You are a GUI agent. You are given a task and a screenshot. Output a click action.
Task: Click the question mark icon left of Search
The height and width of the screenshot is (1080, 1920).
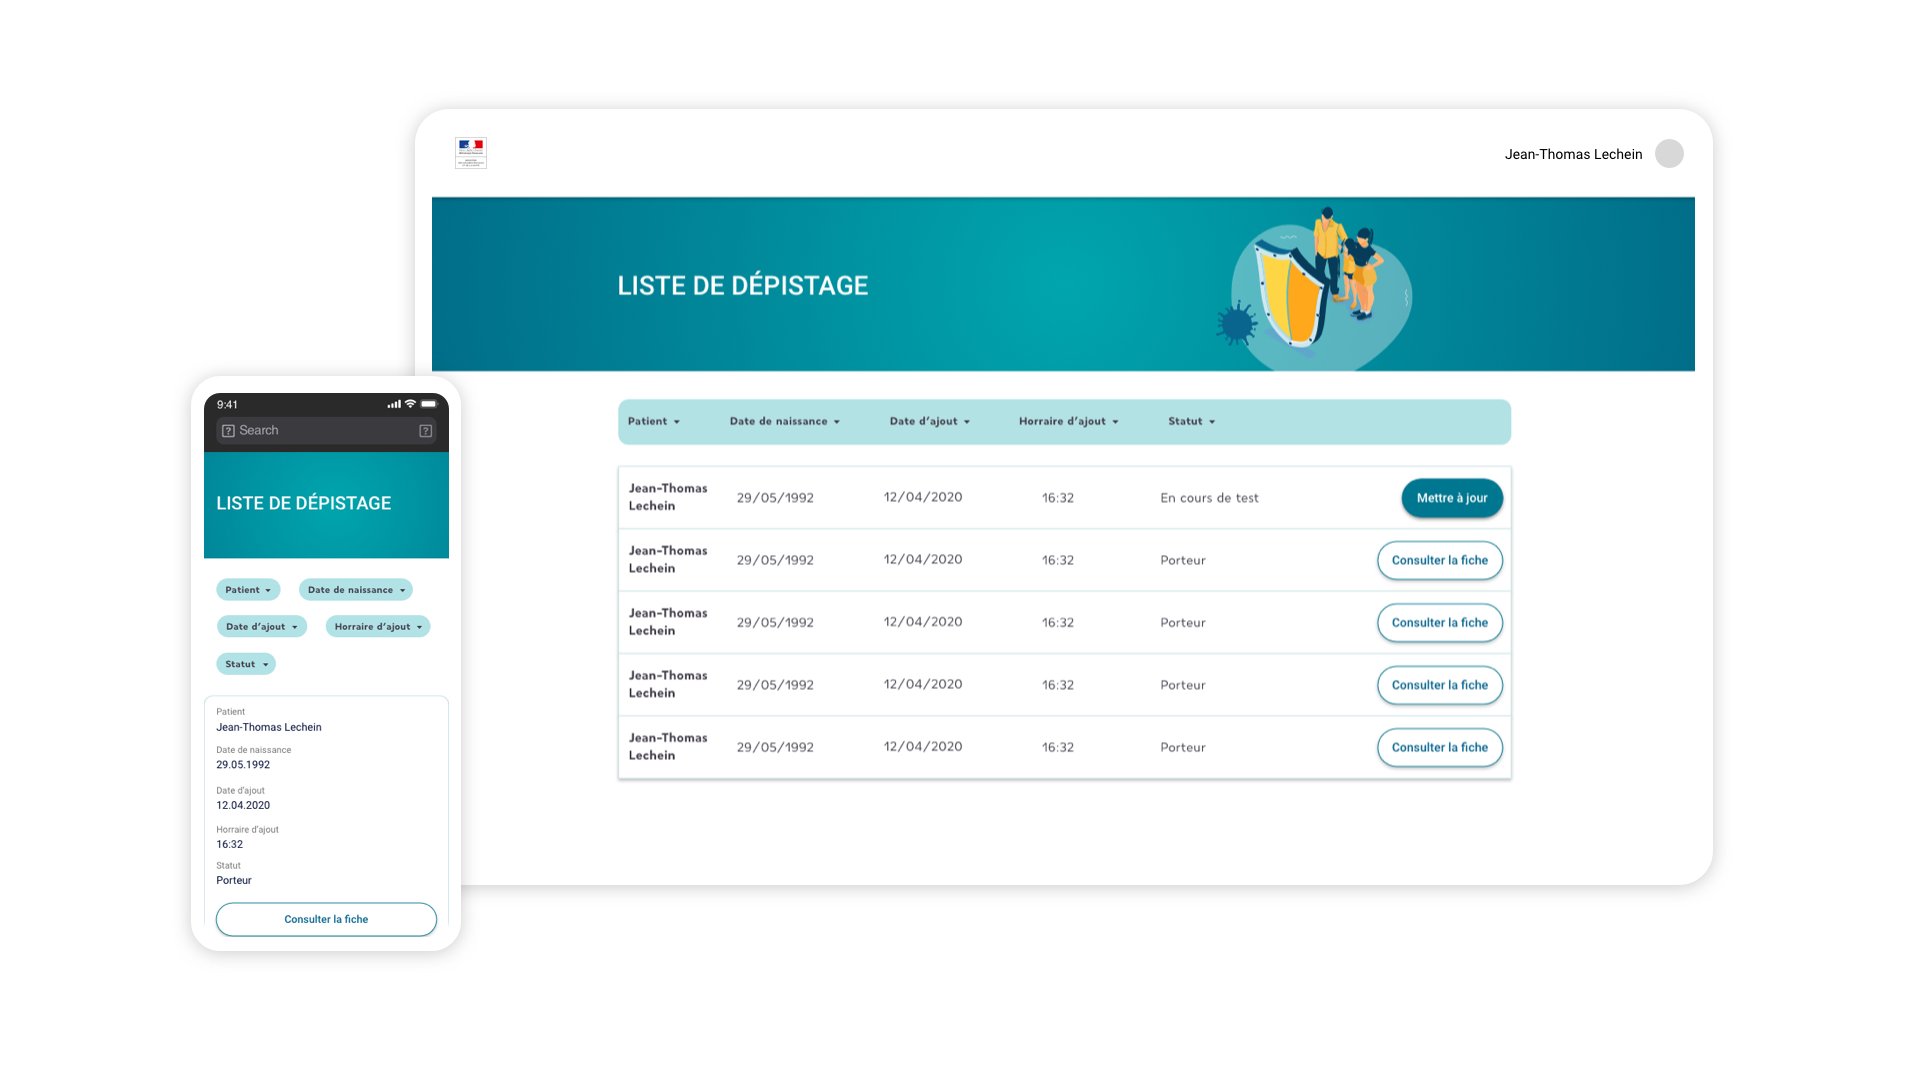228,431
